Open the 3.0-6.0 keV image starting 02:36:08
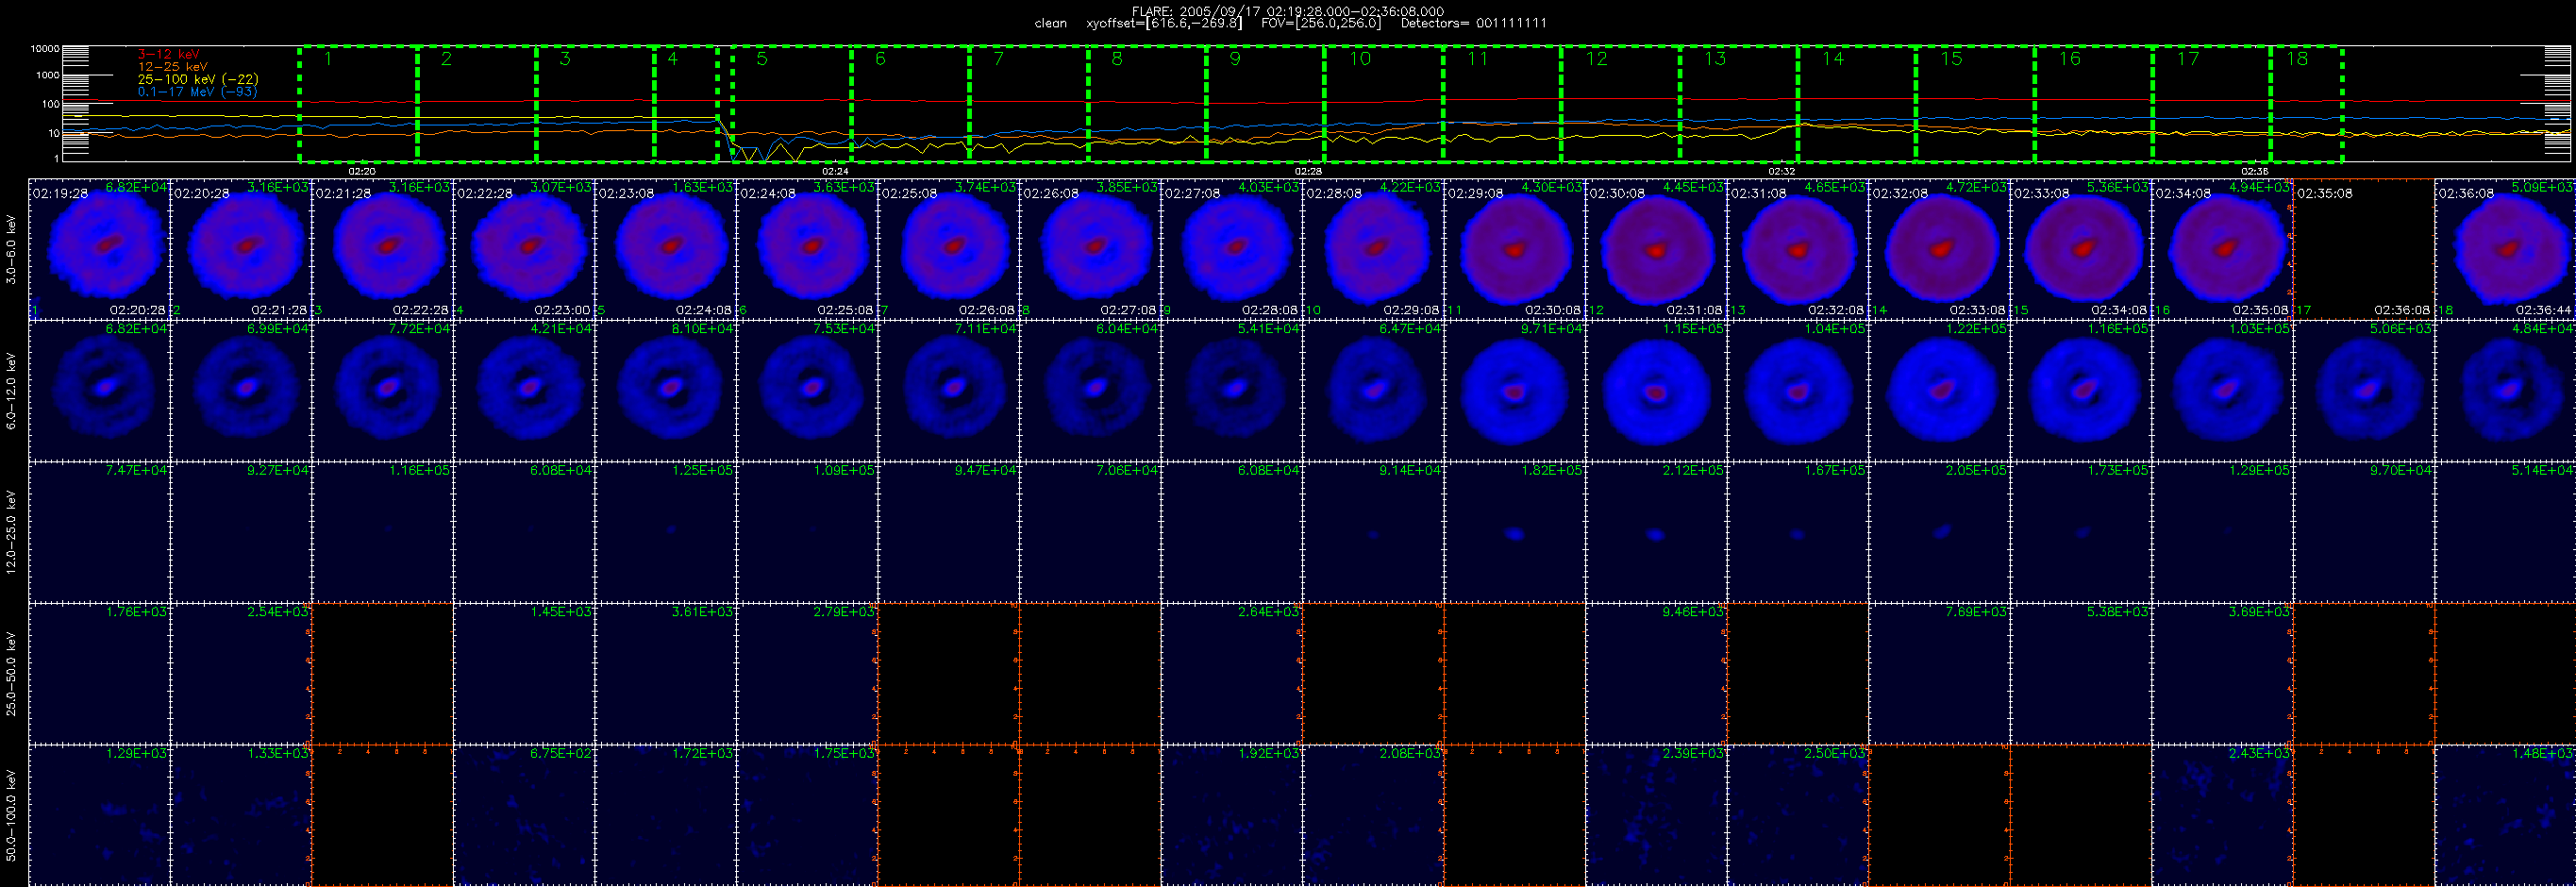 pos(2505,249)
